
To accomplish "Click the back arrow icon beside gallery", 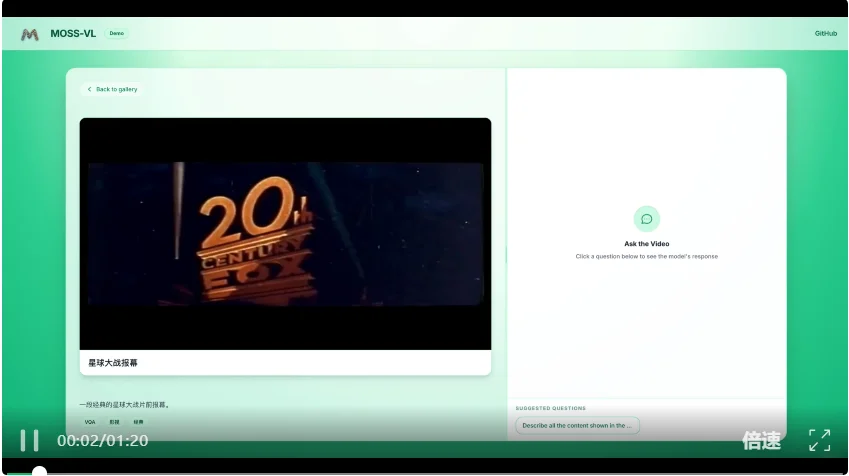I will pyautogui.click(x=89, y=89).
